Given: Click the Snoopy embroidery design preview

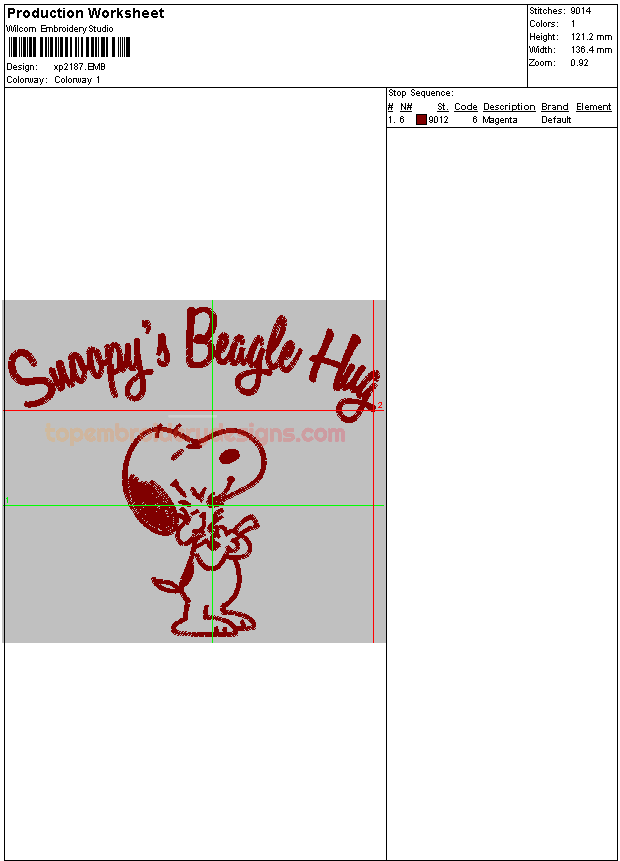Looking at the screenshot, I should click(x=195, y=471).
